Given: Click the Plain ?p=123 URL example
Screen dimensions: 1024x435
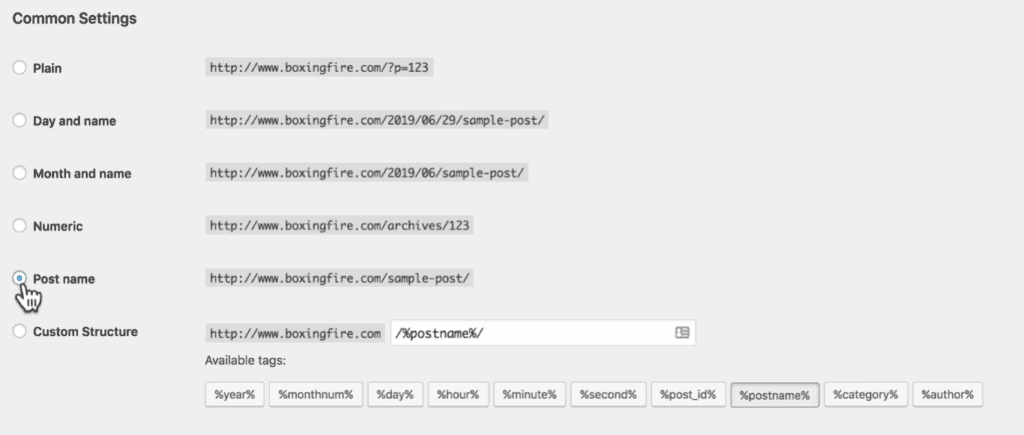Looking at the screenshot, I should coord(319,68).
